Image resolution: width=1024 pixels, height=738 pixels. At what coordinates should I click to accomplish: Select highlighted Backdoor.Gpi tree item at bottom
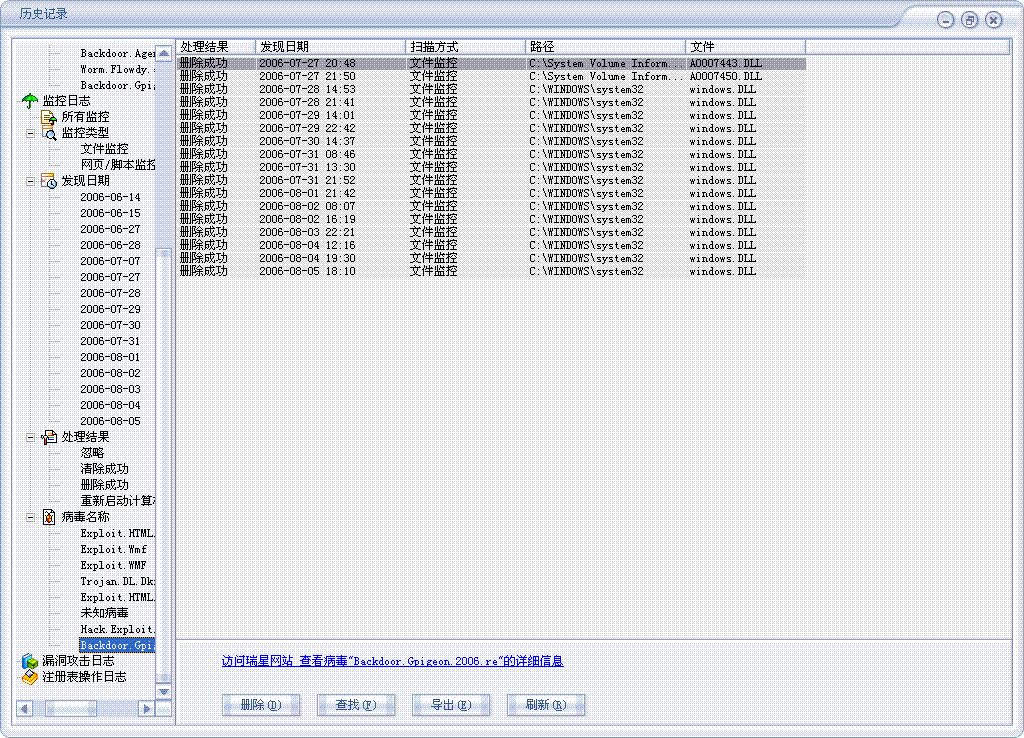click(118, 645)
